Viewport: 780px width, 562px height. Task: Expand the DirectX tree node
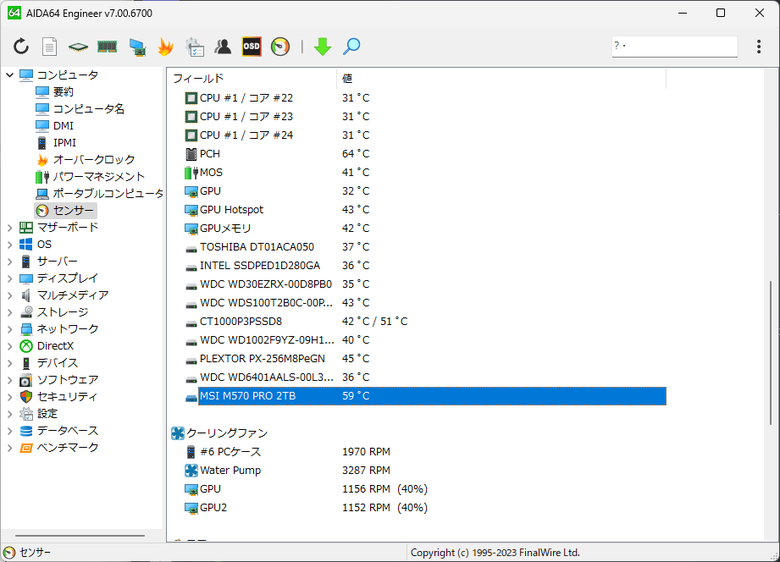pyautogui.click(x=9, y=346)
